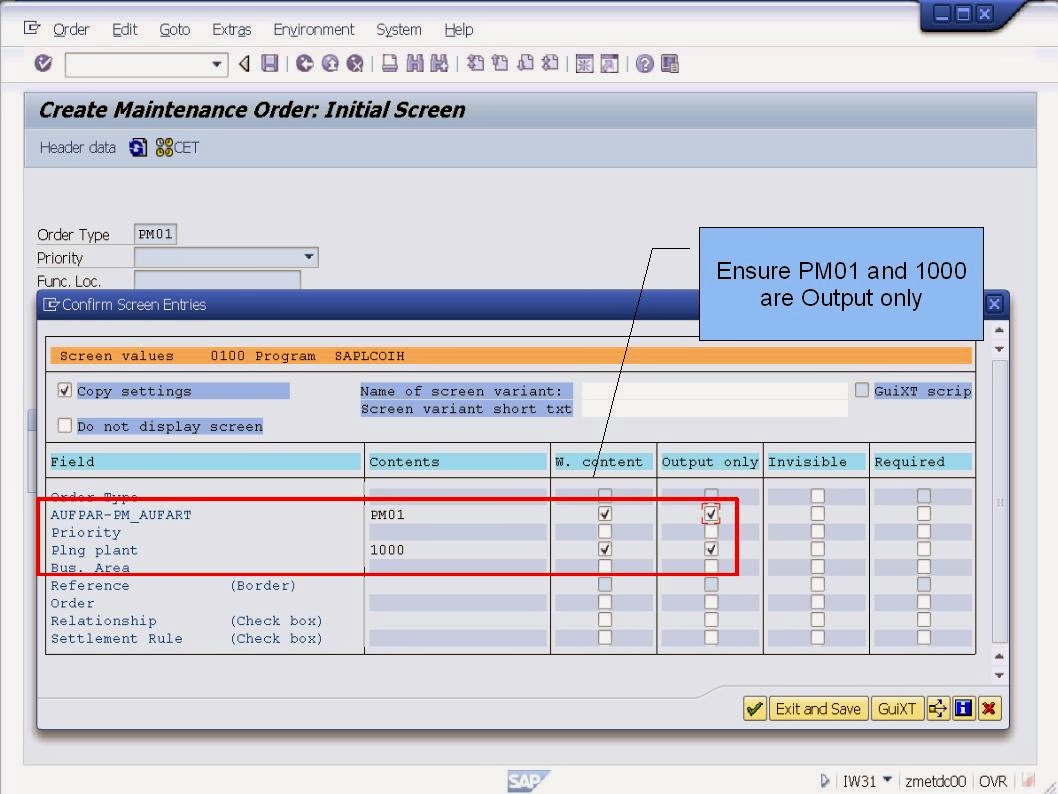1058x794 pixels.
Task: Open the Find icon in the toolbar
Action: pyautogui.click(x=413, y=63)
